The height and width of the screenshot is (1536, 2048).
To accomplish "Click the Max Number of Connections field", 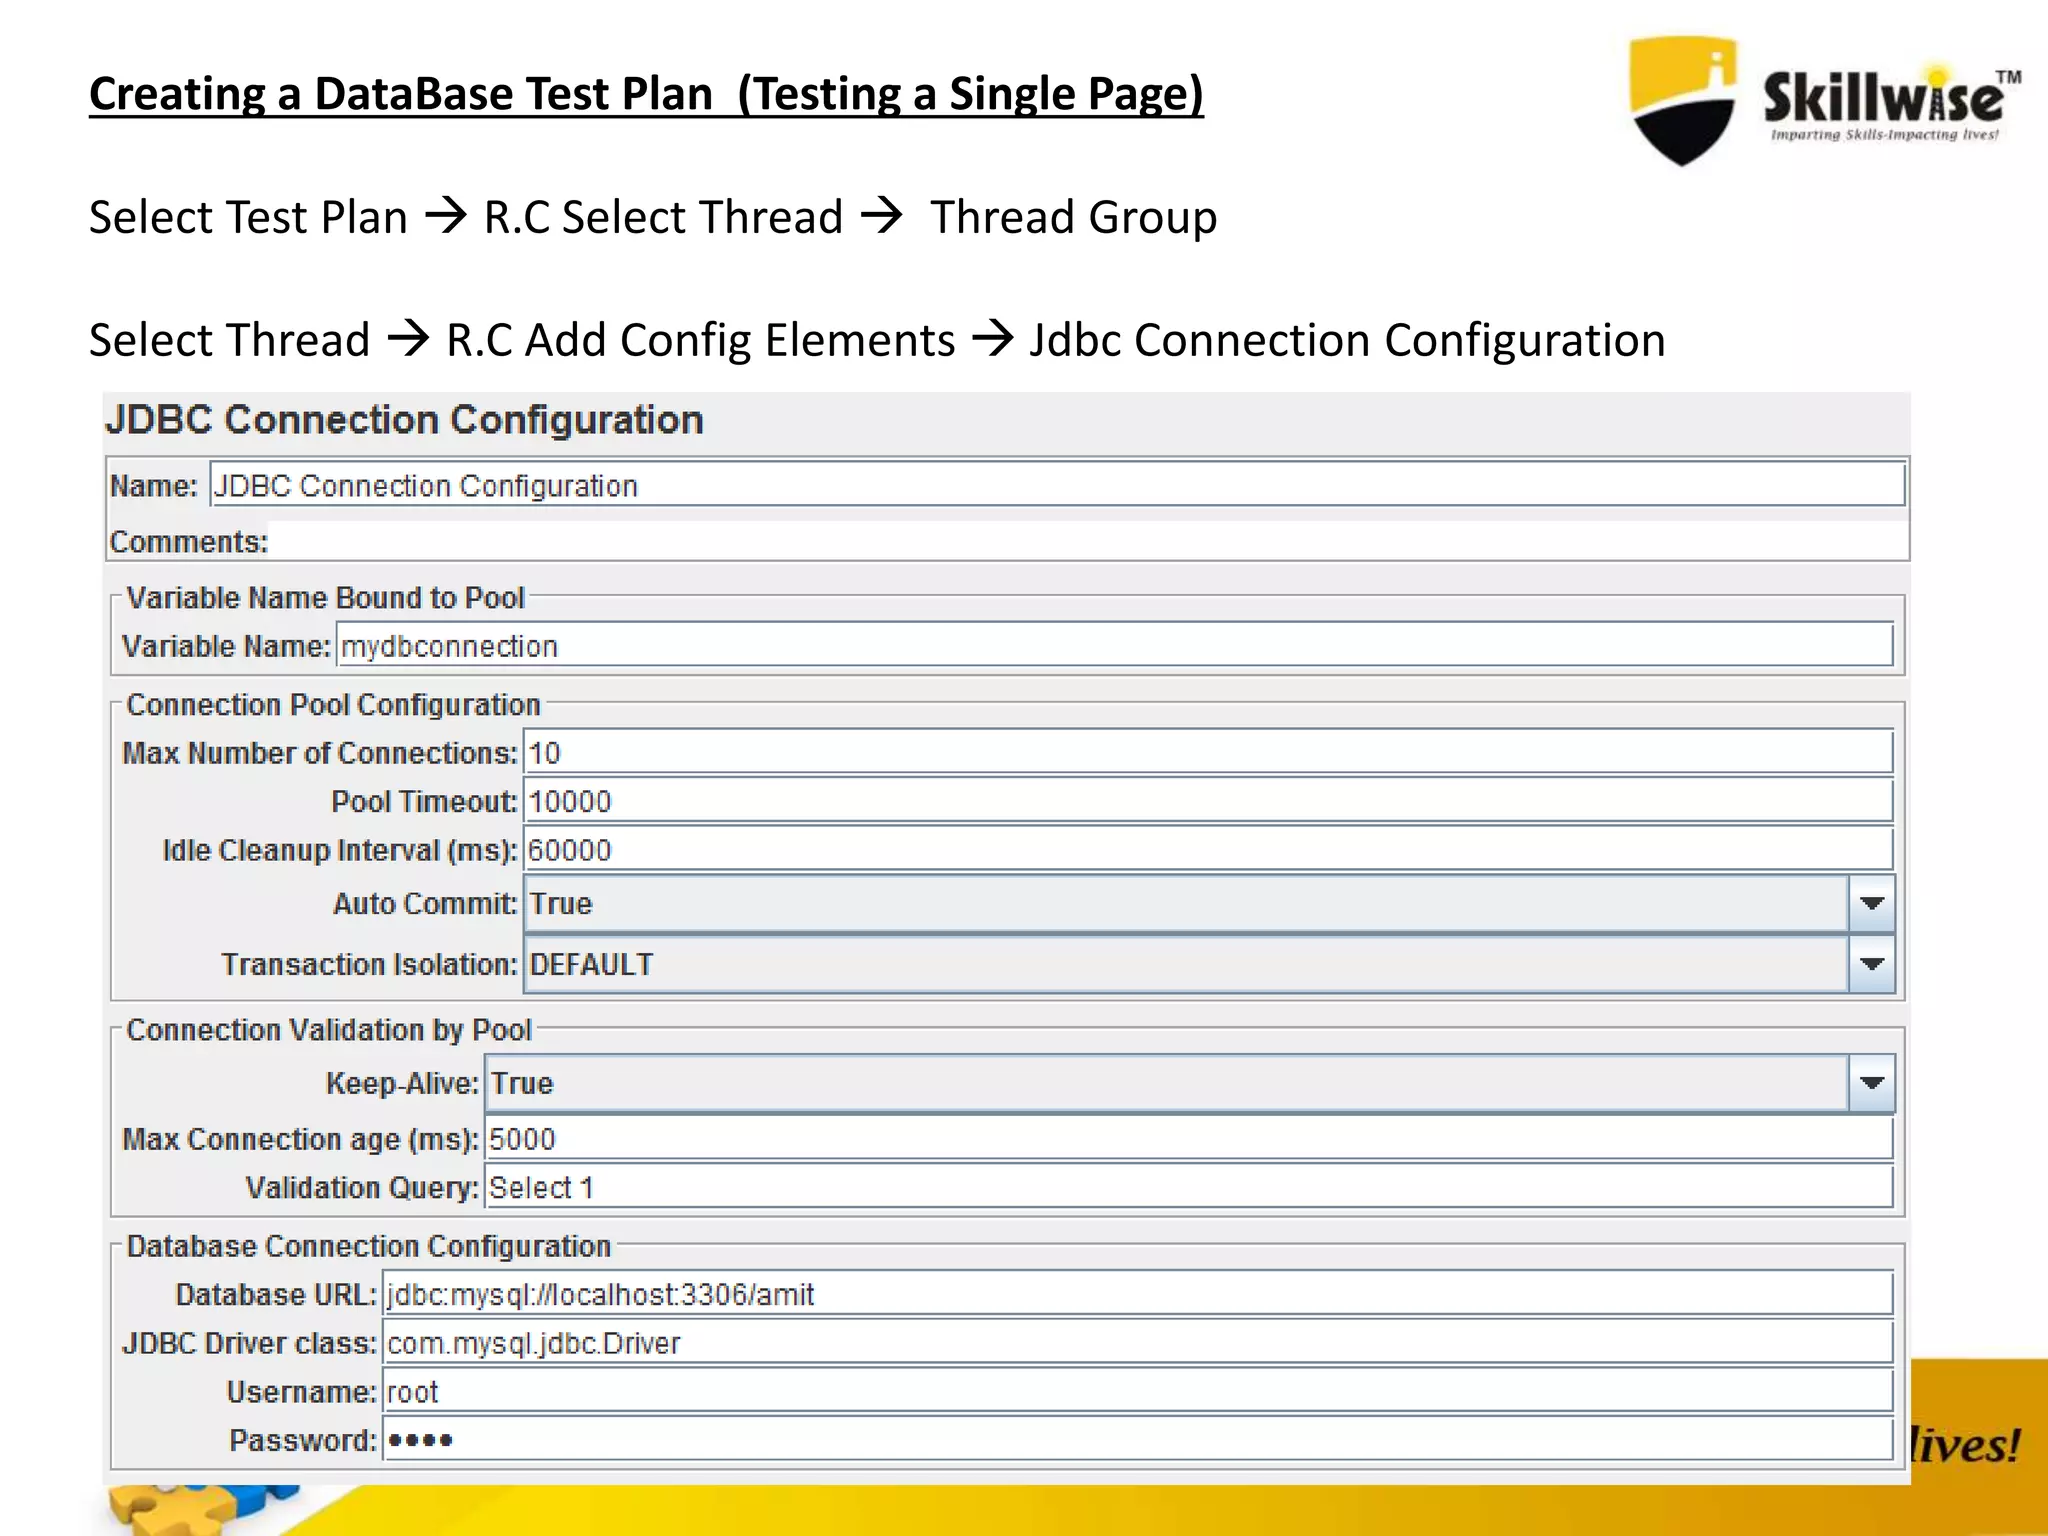I will click(x=1208, y=752).
